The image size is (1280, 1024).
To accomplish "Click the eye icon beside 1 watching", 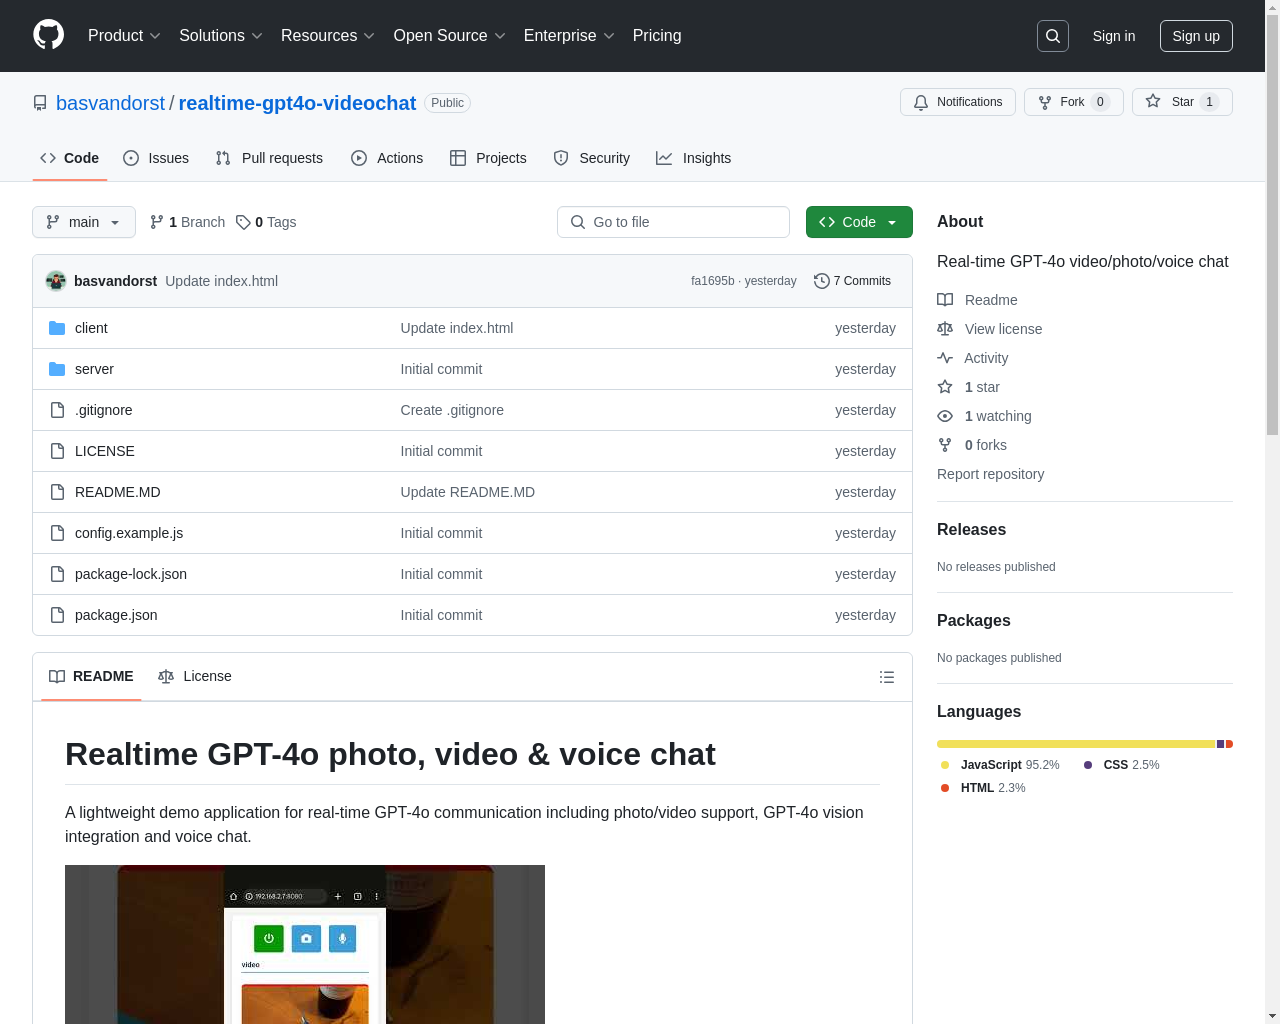I will point(945,416).
